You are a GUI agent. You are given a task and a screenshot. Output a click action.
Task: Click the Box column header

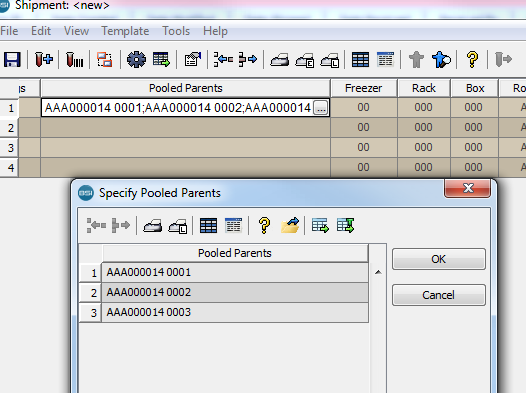tap(475, 88)
